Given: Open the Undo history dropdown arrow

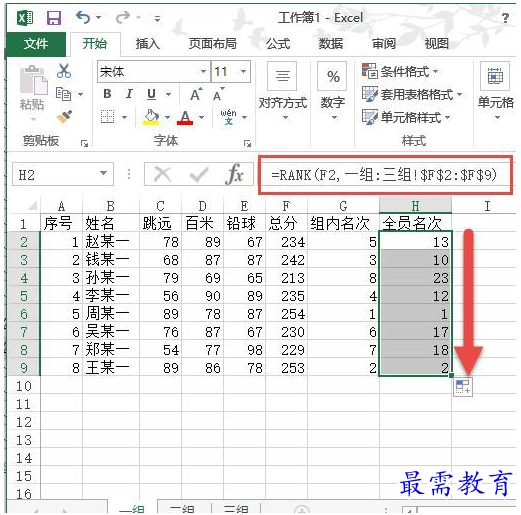Looking at the screenshot, I should pos(99,17).
